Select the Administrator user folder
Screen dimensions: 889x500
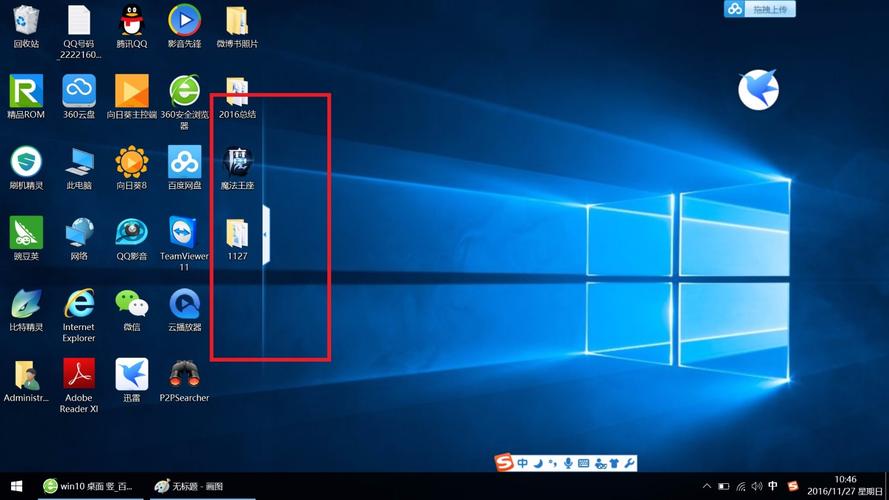click(x=26, y=380)
